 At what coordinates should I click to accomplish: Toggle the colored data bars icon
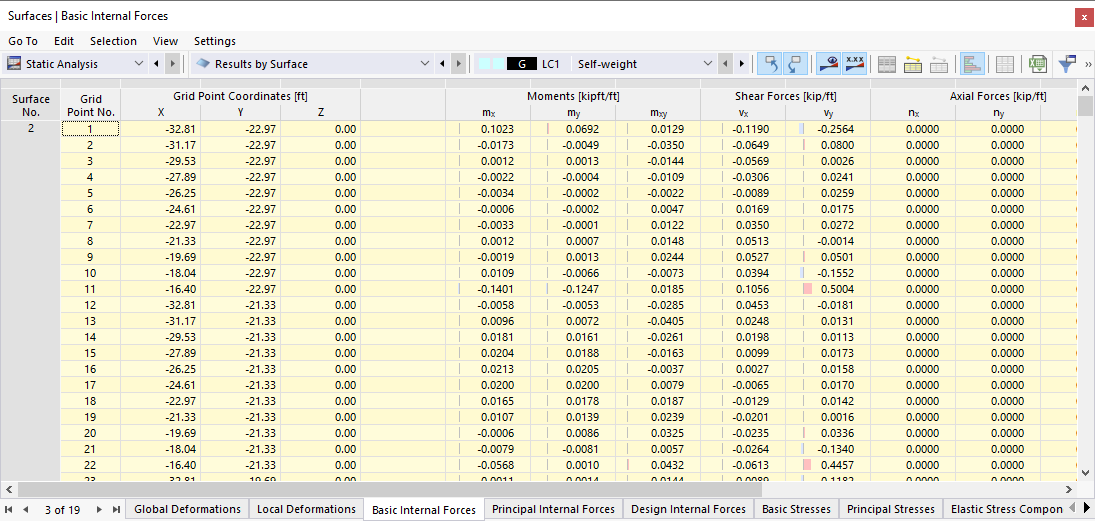pos(972,64)
